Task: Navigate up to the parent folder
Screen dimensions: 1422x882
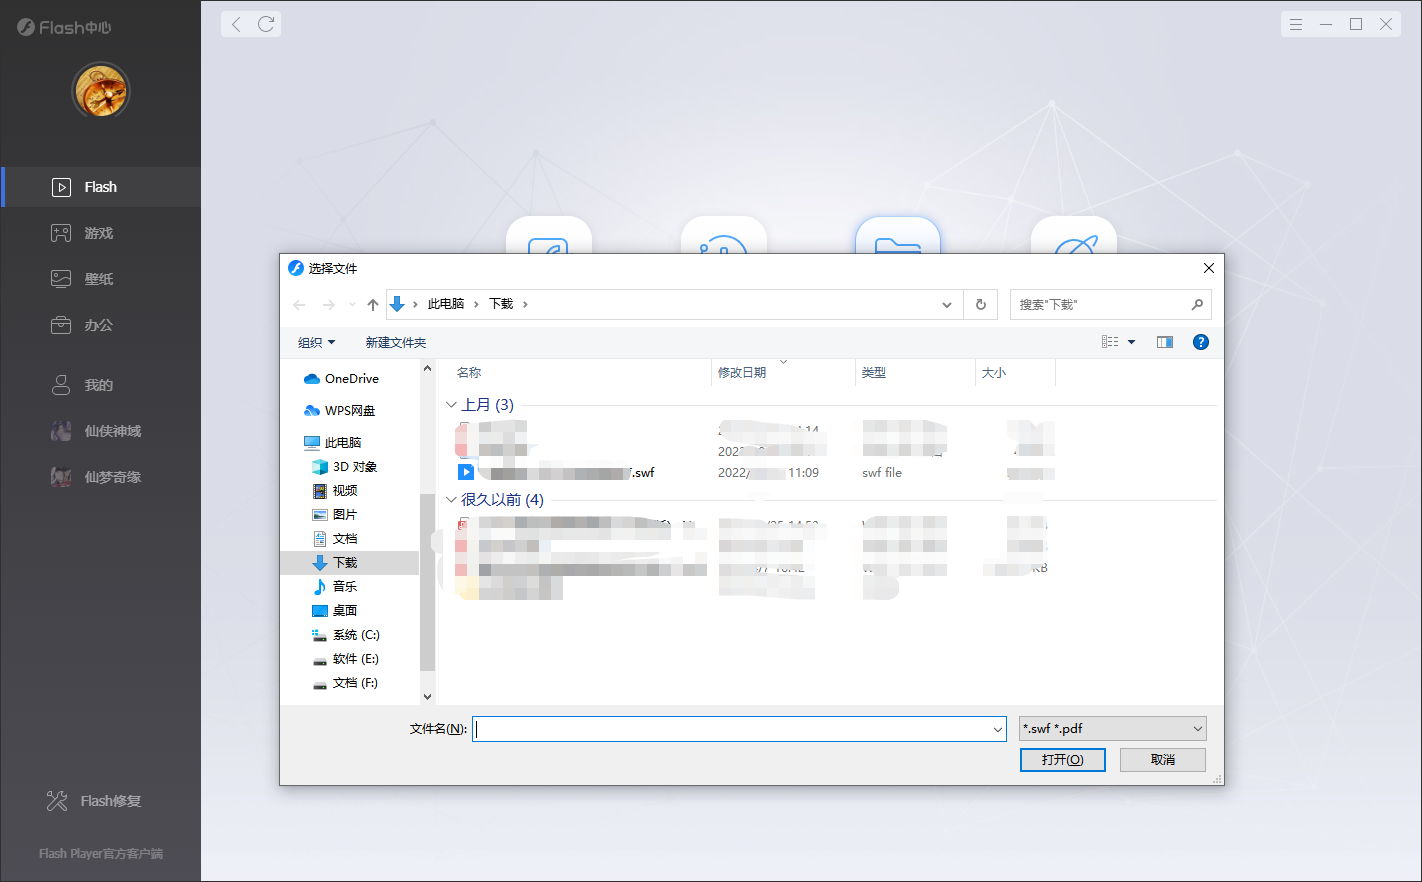Action: (x=372, y=304)
